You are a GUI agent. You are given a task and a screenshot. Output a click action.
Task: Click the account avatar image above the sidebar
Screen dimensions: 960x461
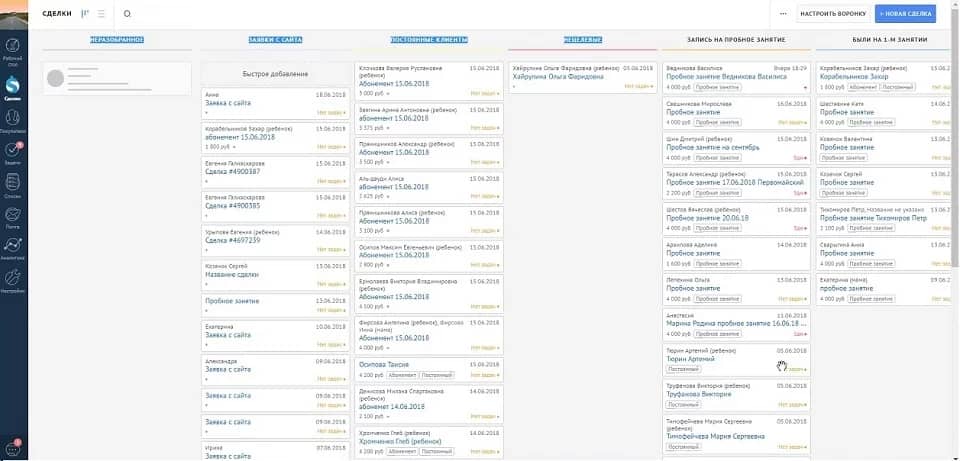coord(13,13)
